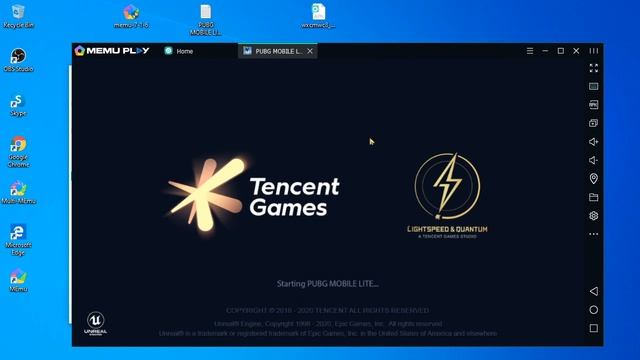Open Multi-MEmu desktop shortcut
Viewport: 640px width, 360px height.
coord(18,192)
